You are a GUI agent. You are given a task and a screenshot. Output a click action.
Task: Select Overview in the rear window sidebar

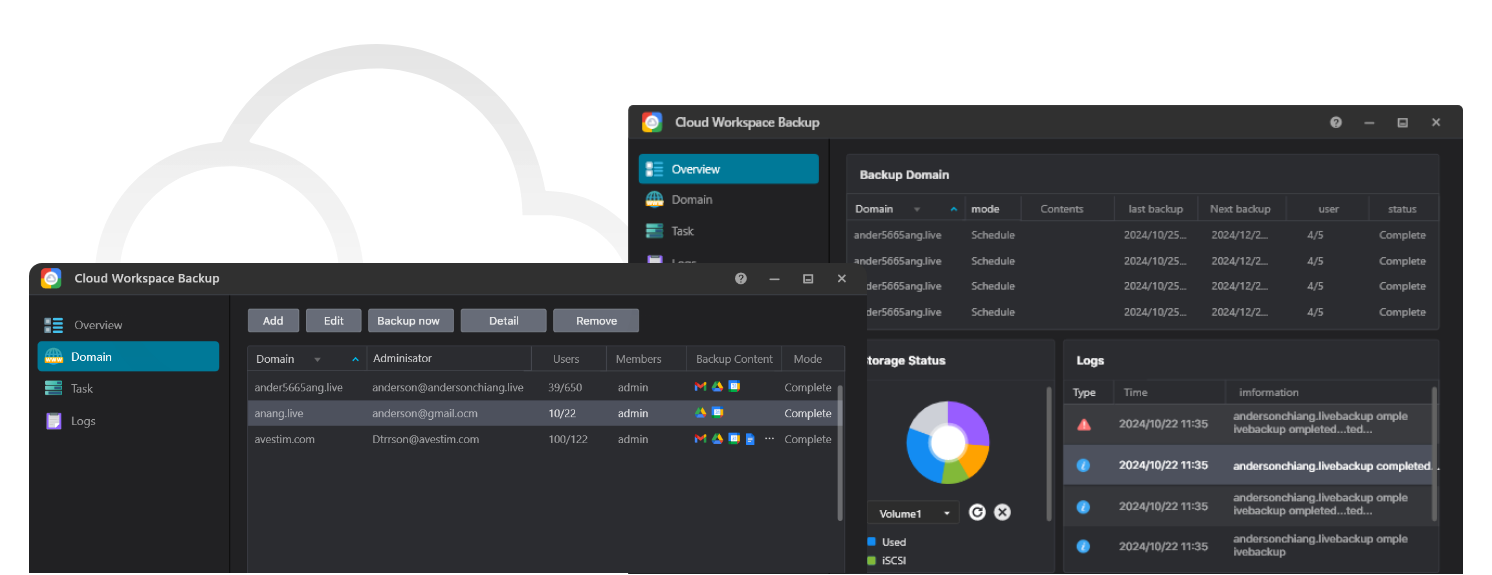pyautogui.click(x=729, y=169)
